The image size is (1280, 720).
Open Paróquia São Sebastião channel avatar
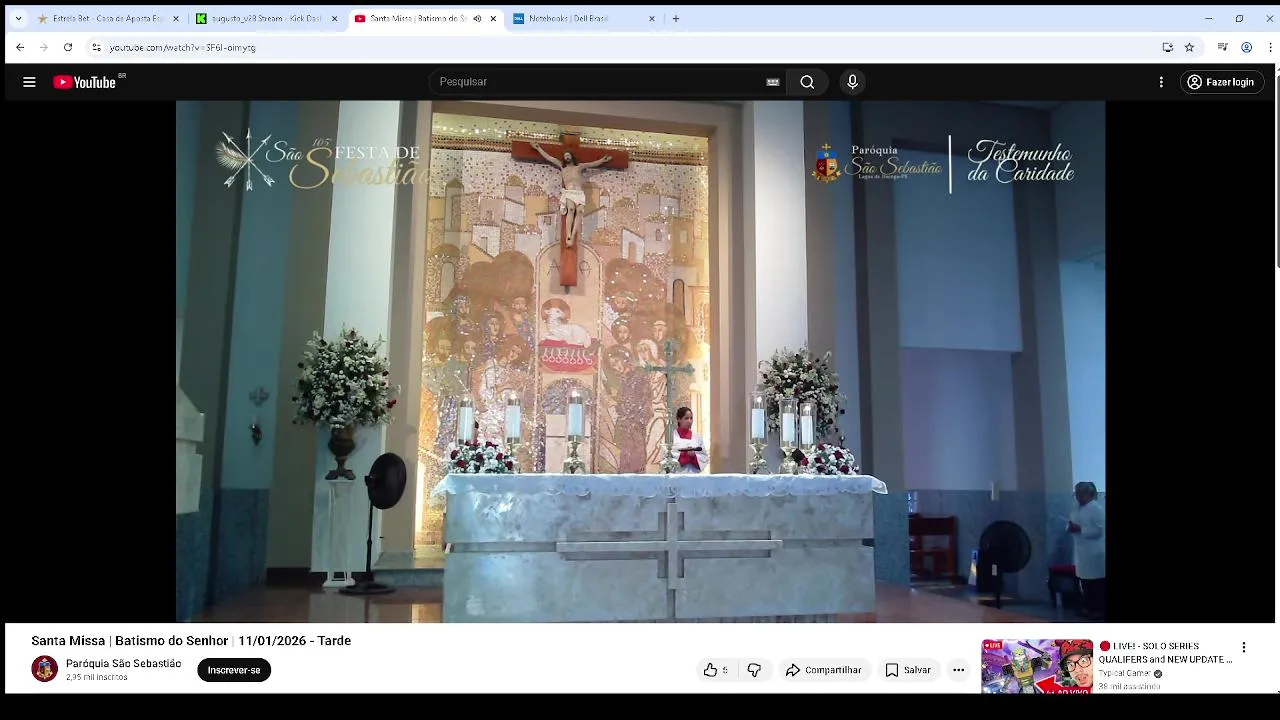click(44, 669)
